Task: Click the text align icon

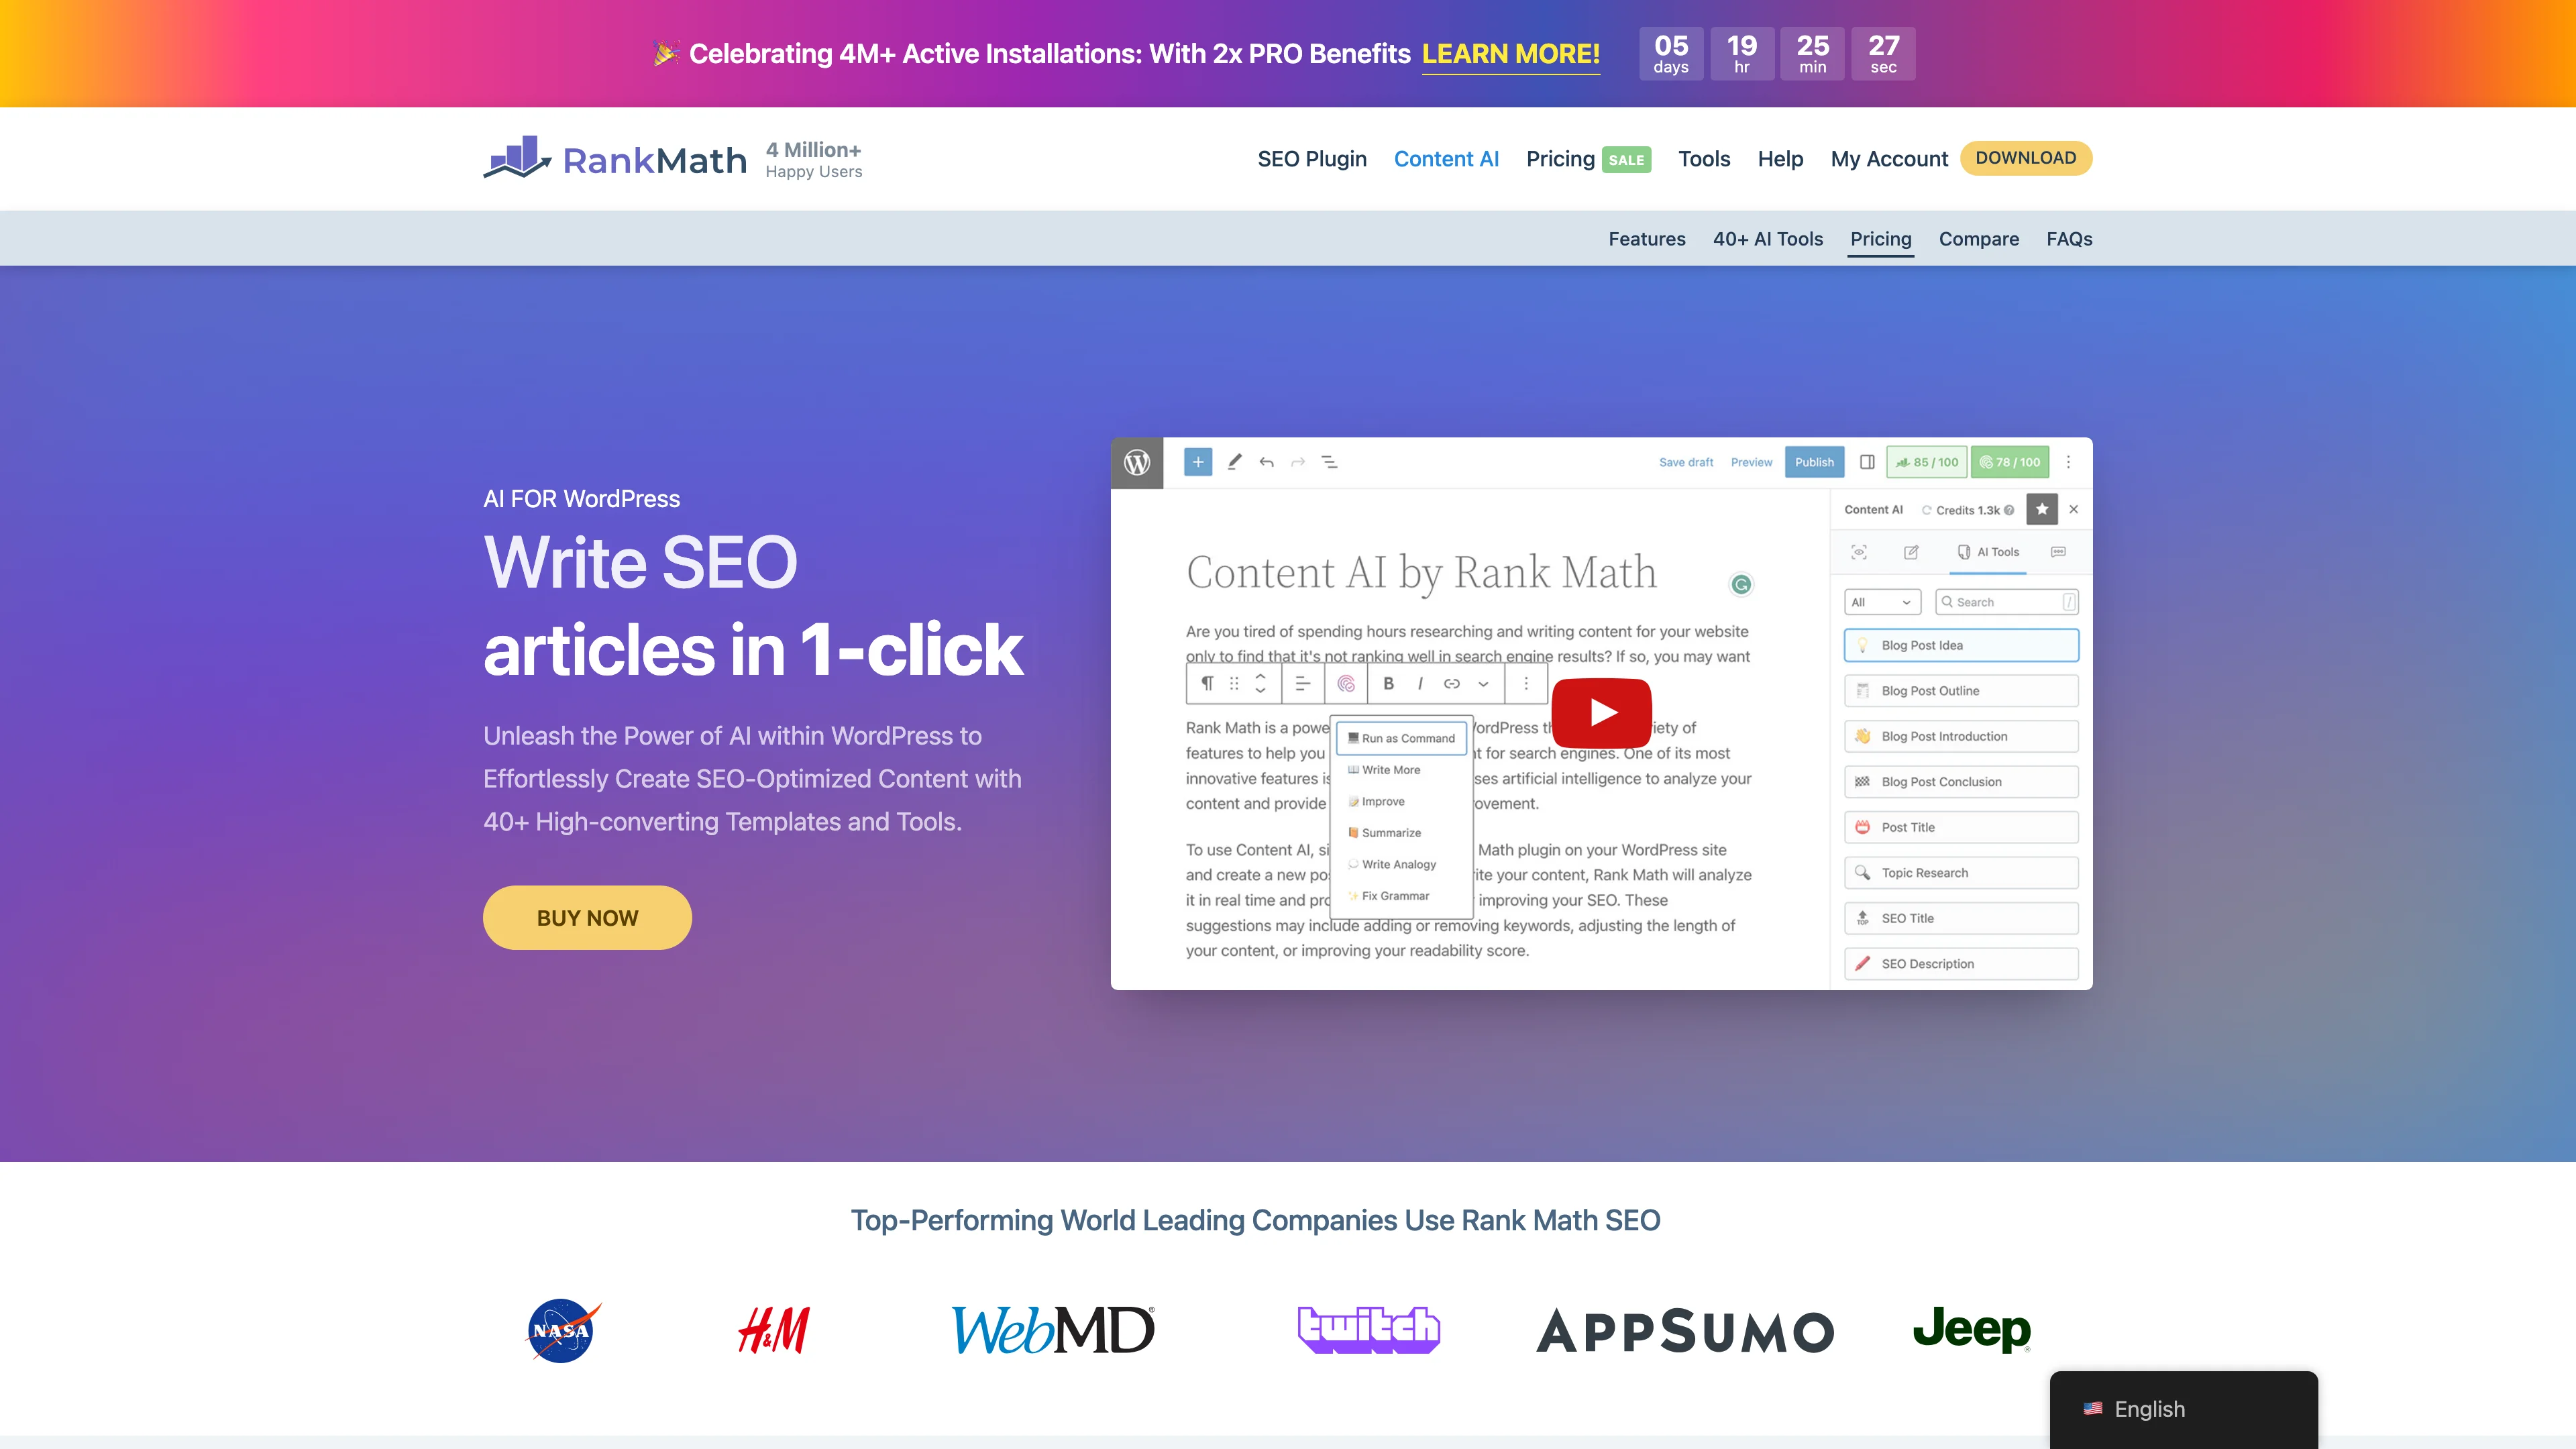Action: click(1302, 684)
